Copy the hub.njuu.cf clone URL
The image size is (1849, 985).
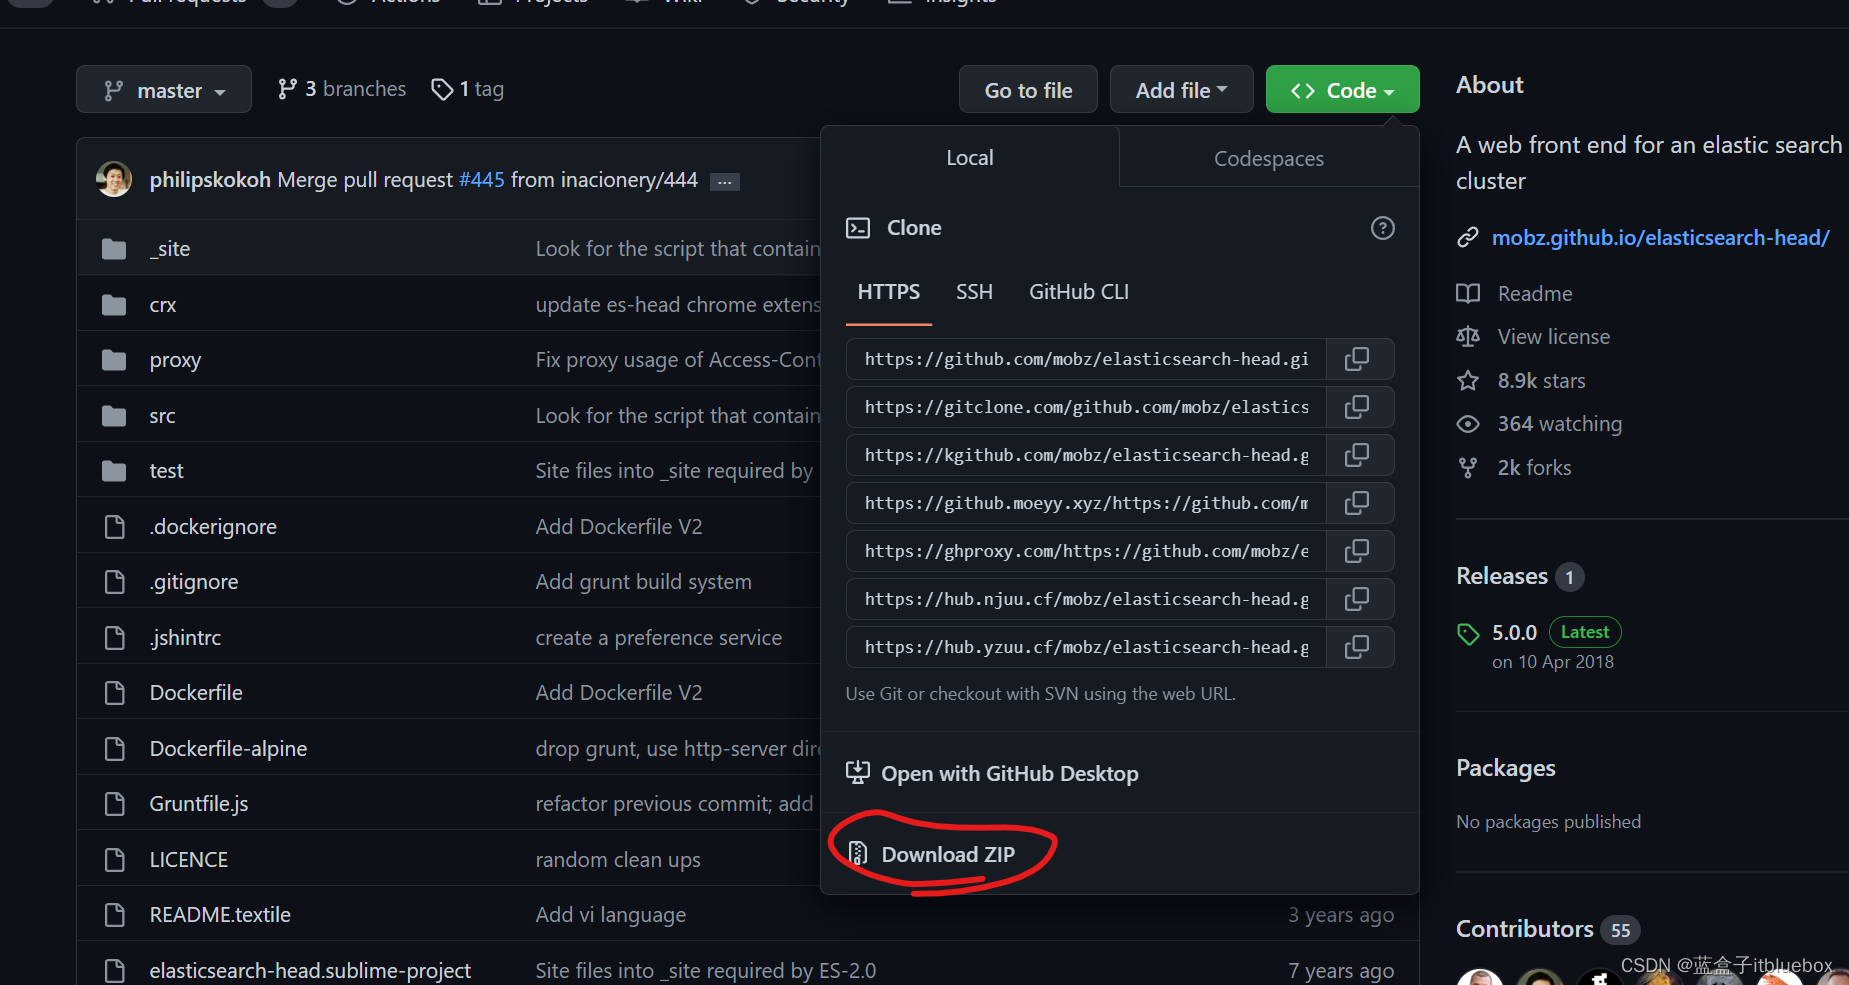pyautogui.click(x=1357, y=599)
